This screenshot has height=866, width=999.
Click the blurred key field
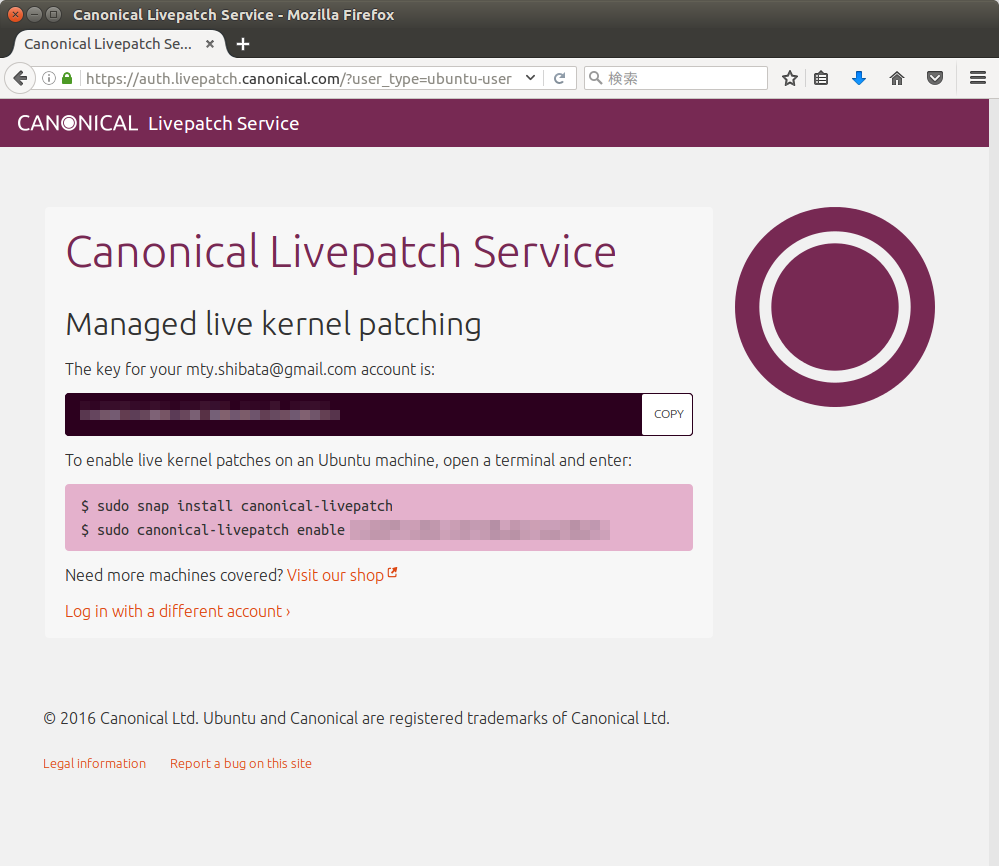tap(354, 414)
